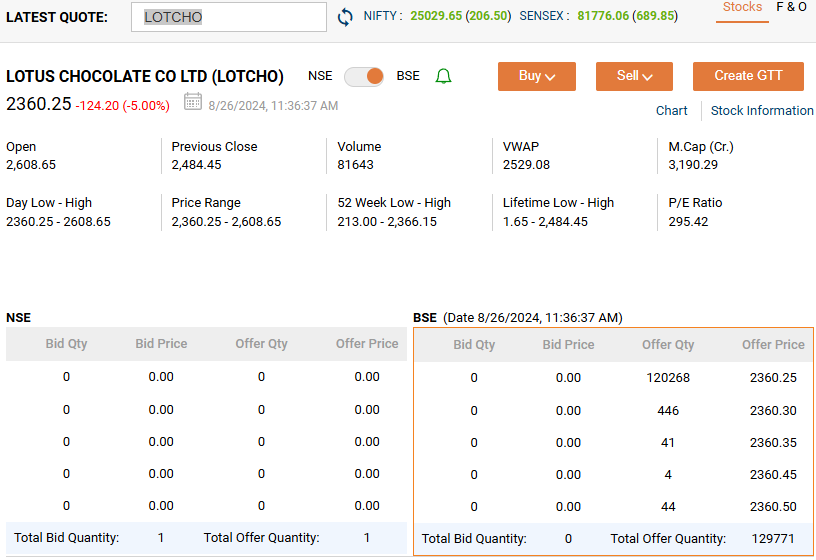Click the BSE offer quantity 44
This screenshot has height=560, width=816.
coord(668,507)
